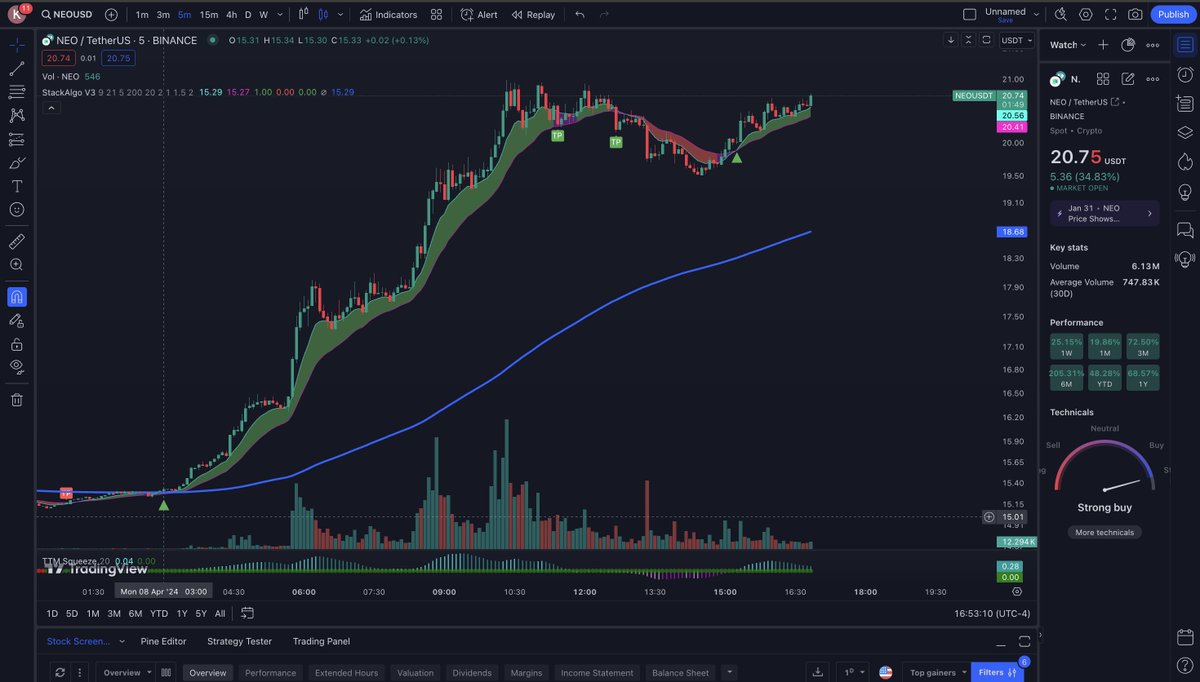This screenshot has height=682, width=1200.
Task: Open the indicator templates grid icon
Action: coord(436,15)
